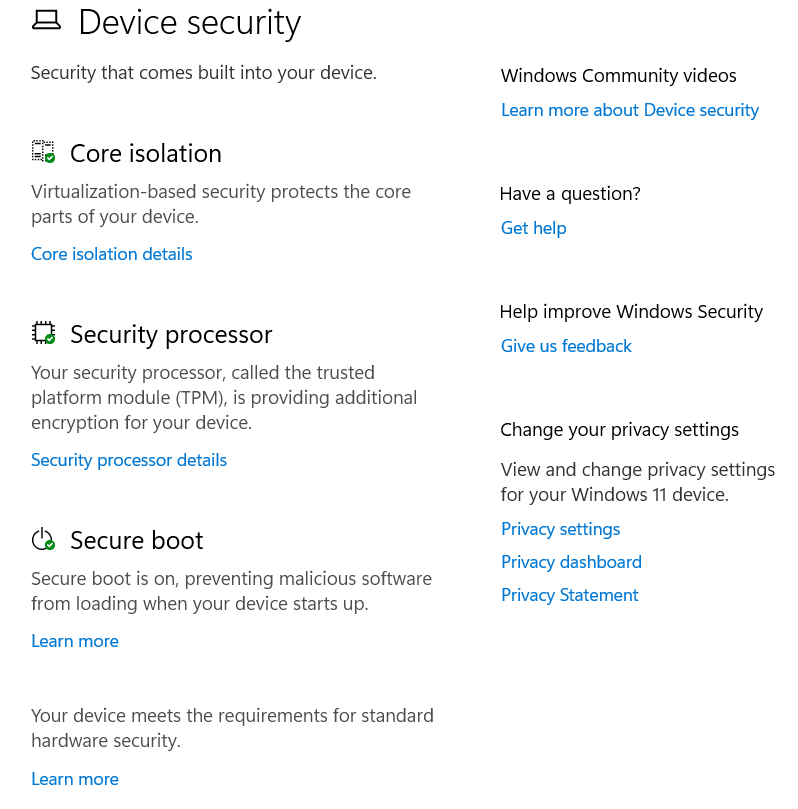The image size is (798, 809).
Task: Click the Core isolation chip icon
Action: pos(43,152)
